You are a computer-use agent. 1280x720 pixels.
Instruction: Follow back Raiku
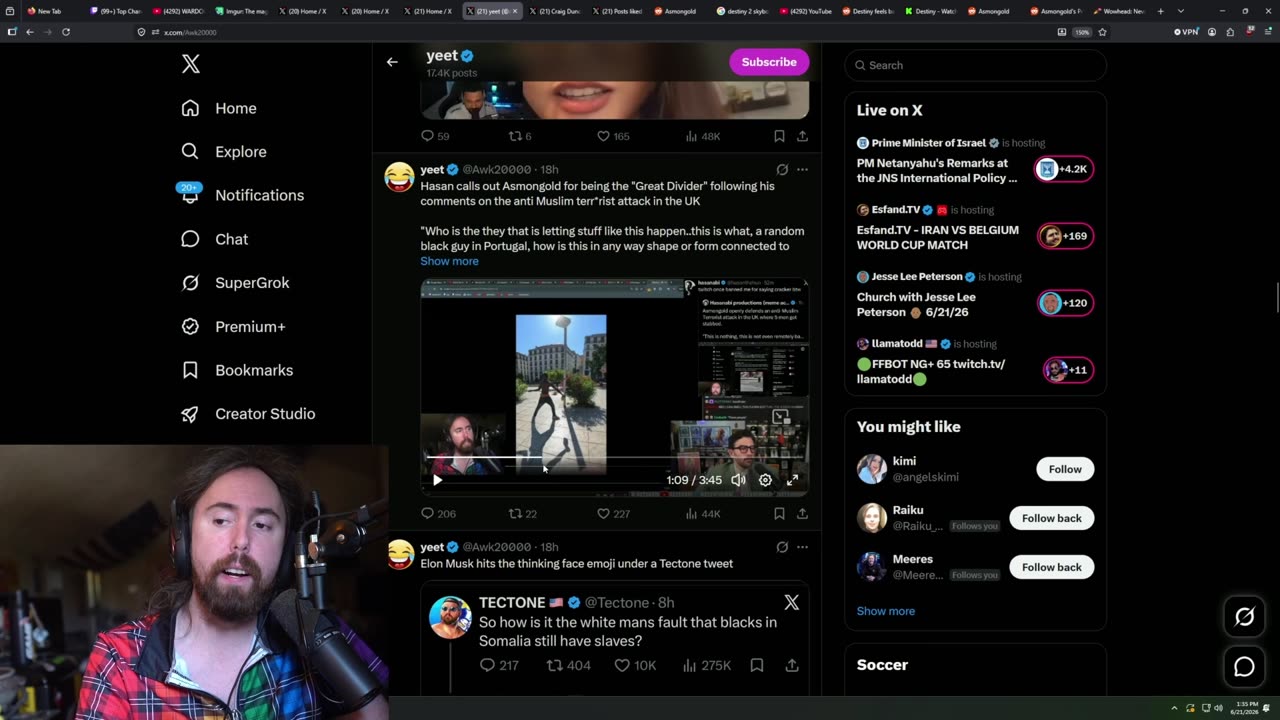tap(1051, 518)
